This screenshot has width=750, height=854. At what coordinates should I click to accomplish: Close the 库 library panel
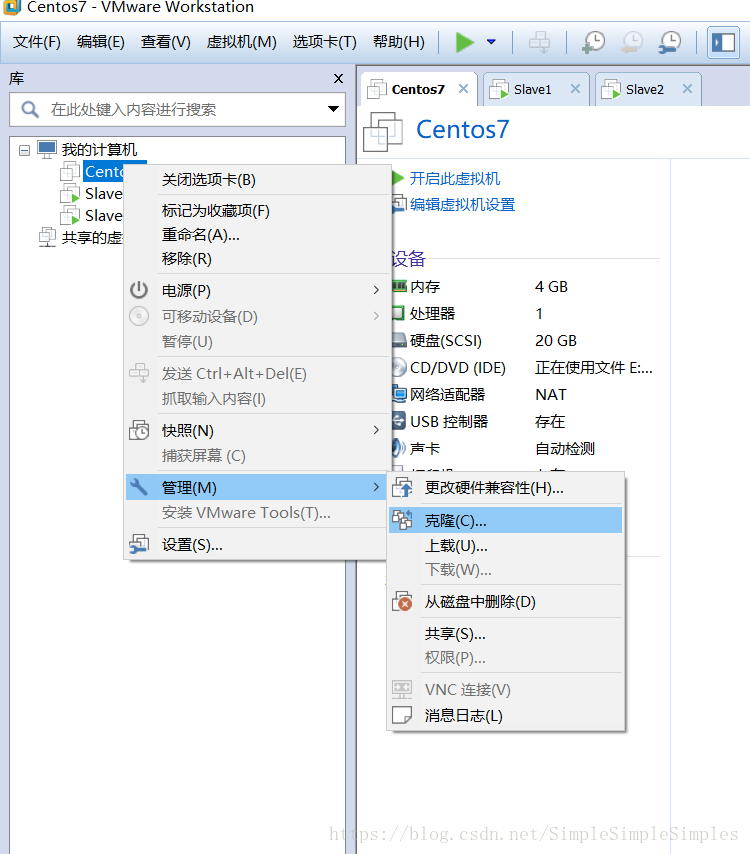point(338,78)
